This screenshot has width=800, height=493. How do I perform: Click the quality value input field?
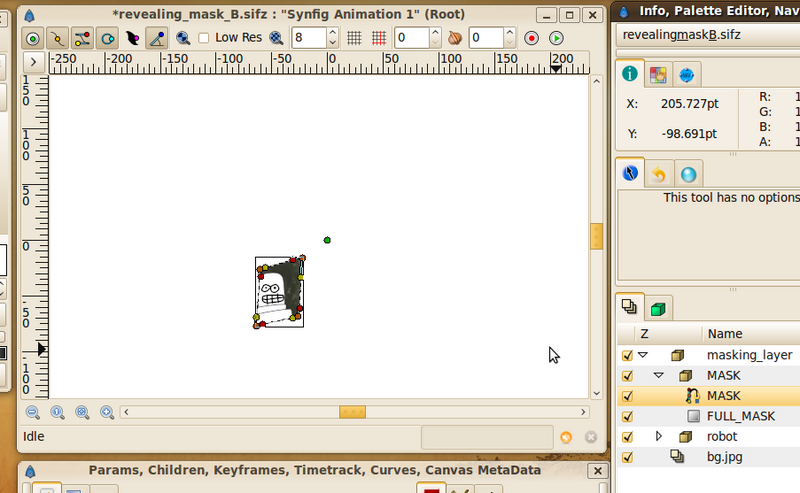(309, 38)
